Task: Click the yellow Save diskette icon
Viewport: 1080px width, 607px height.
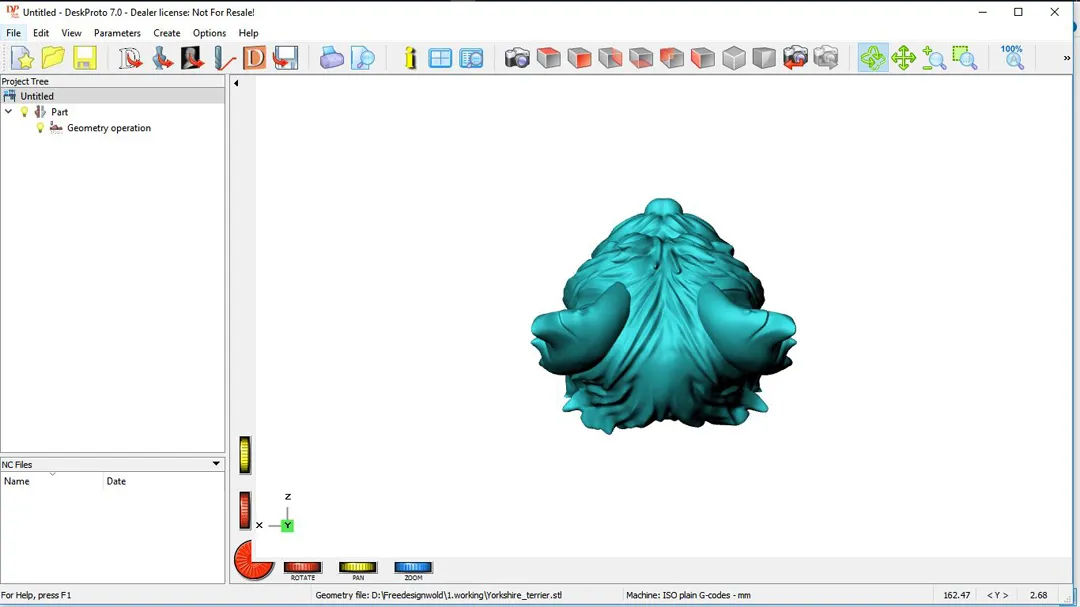Action: pyautogui.click(x=85, y=58)
